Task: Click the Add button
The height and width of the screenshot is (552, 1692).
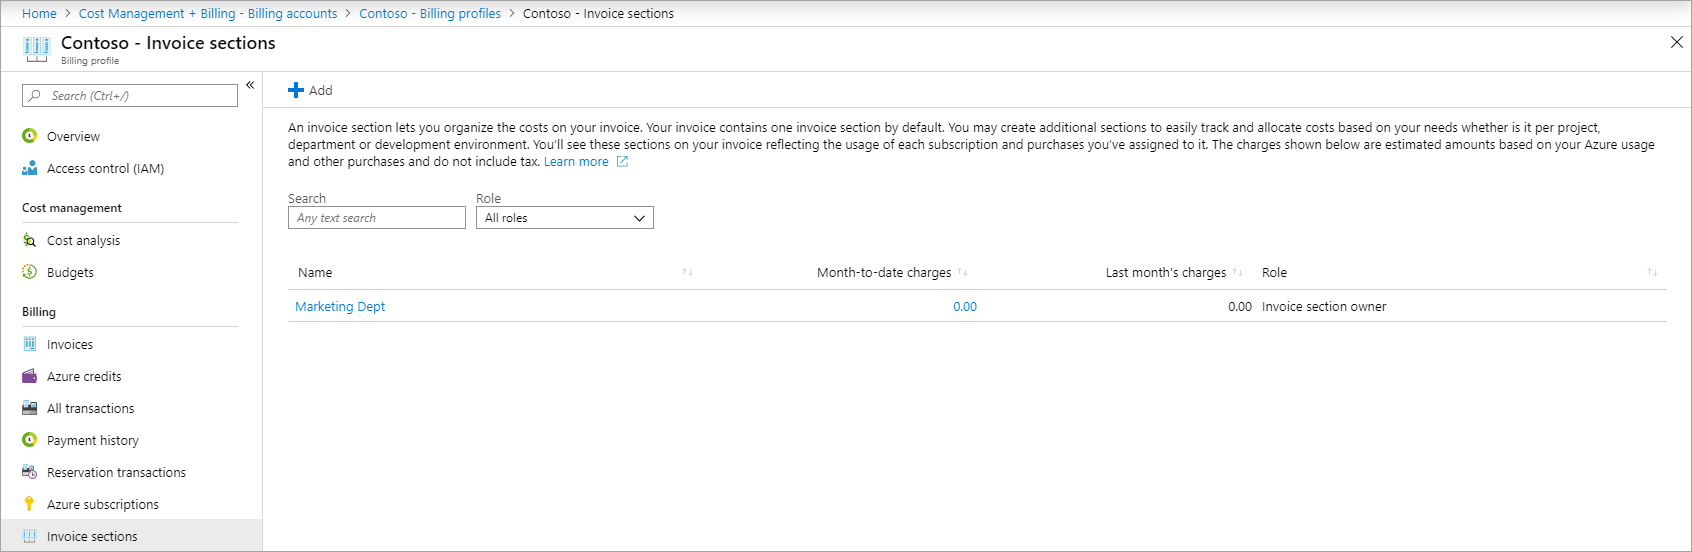Action: [x=311, y=90]
